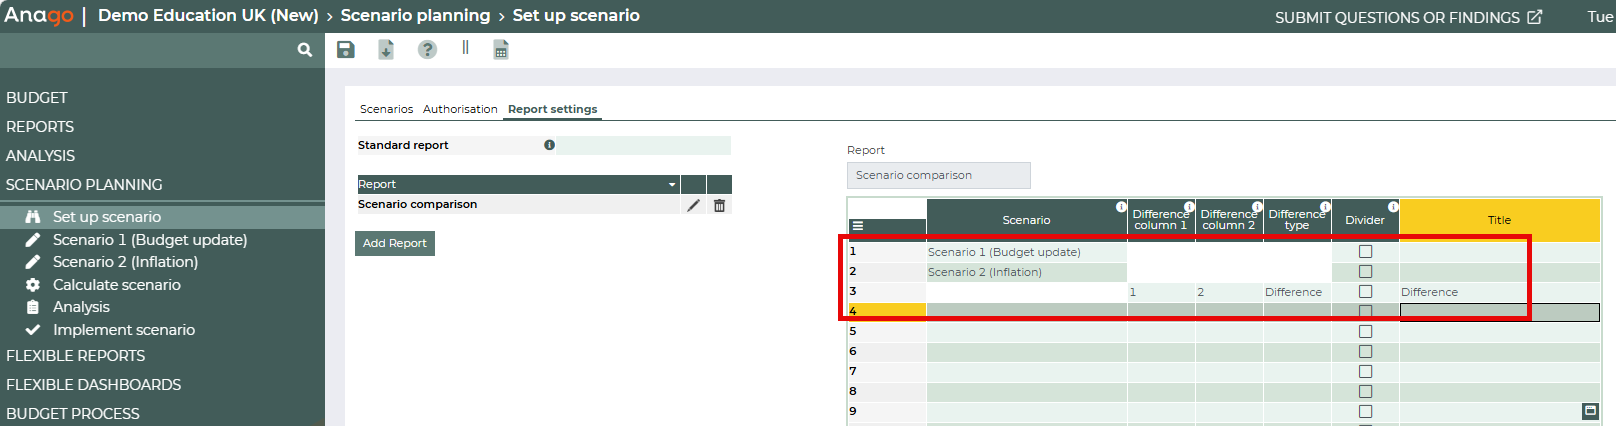Click the table hamburger menu icon
This screenshot has height=426, width=1616.
857,226
